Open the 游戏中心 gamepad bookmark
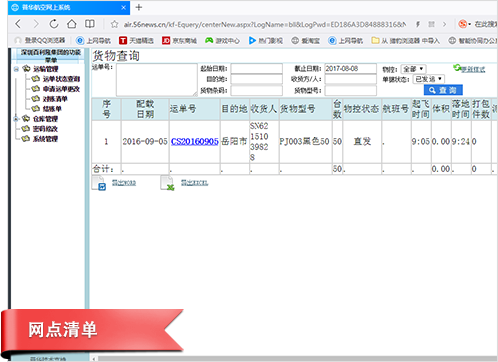 [x=222, y=41]
